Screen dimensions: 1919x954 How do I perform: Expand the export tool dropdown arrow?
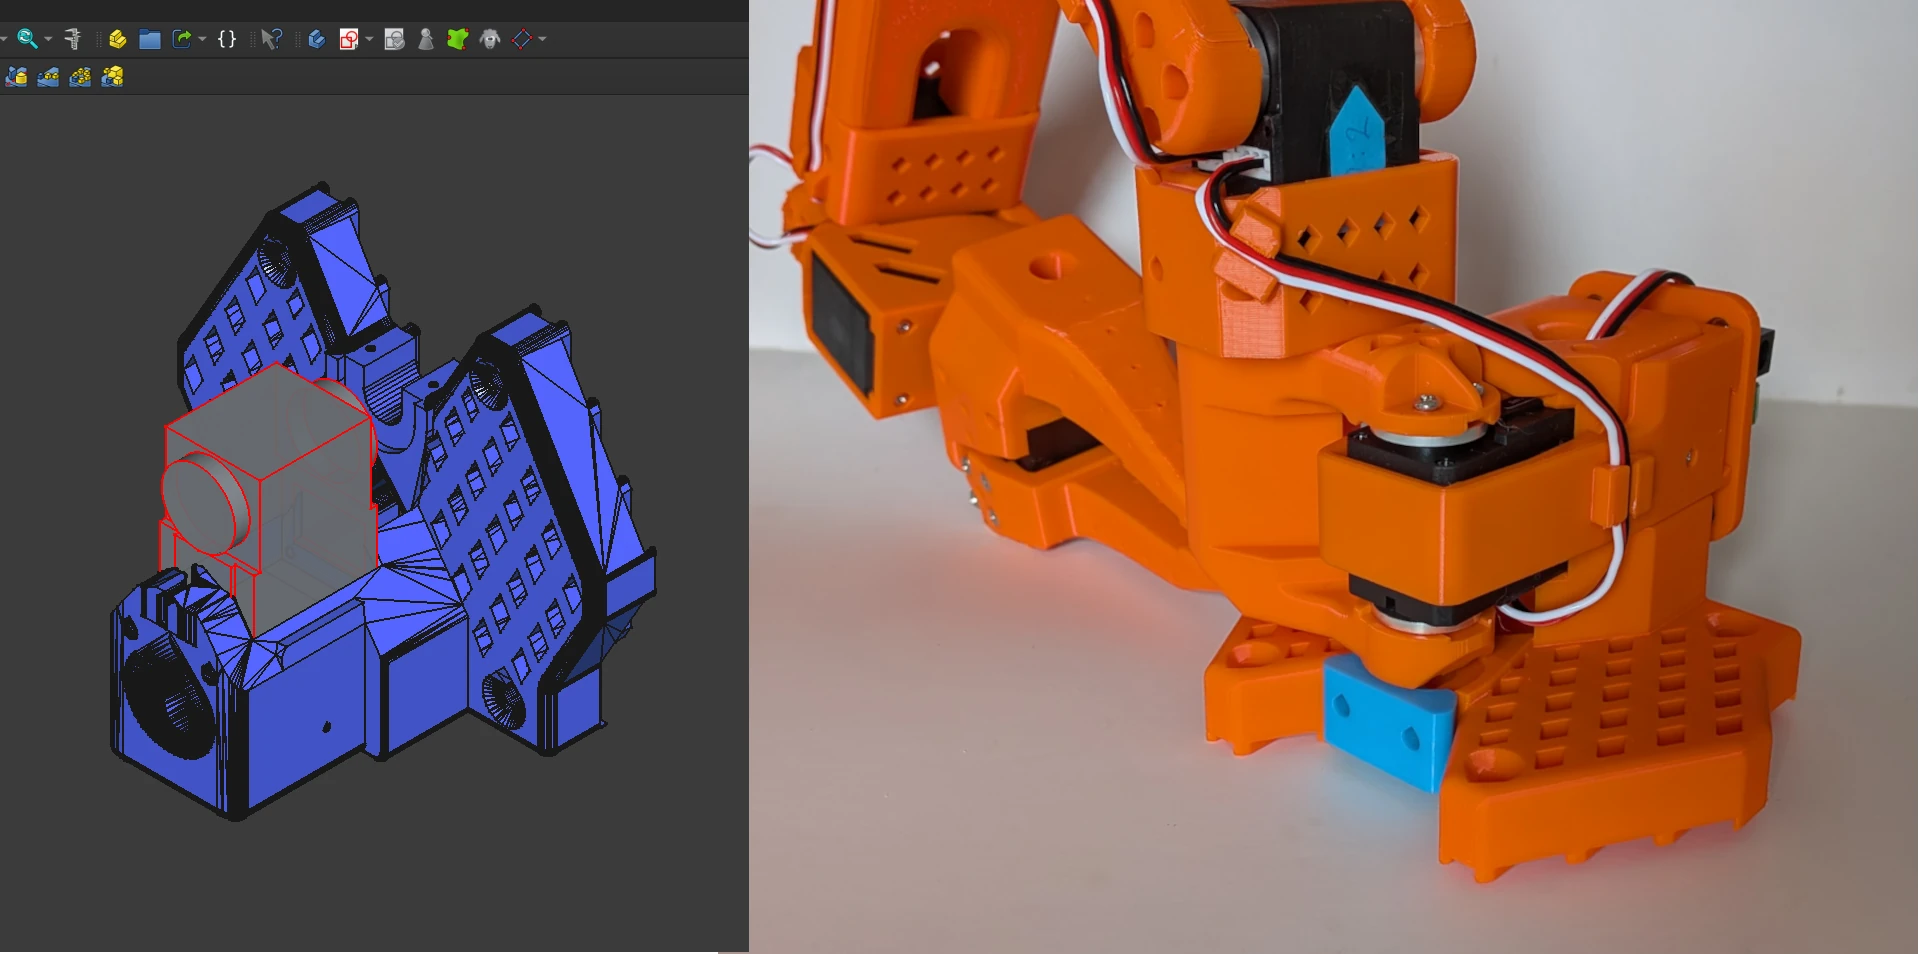201,39
